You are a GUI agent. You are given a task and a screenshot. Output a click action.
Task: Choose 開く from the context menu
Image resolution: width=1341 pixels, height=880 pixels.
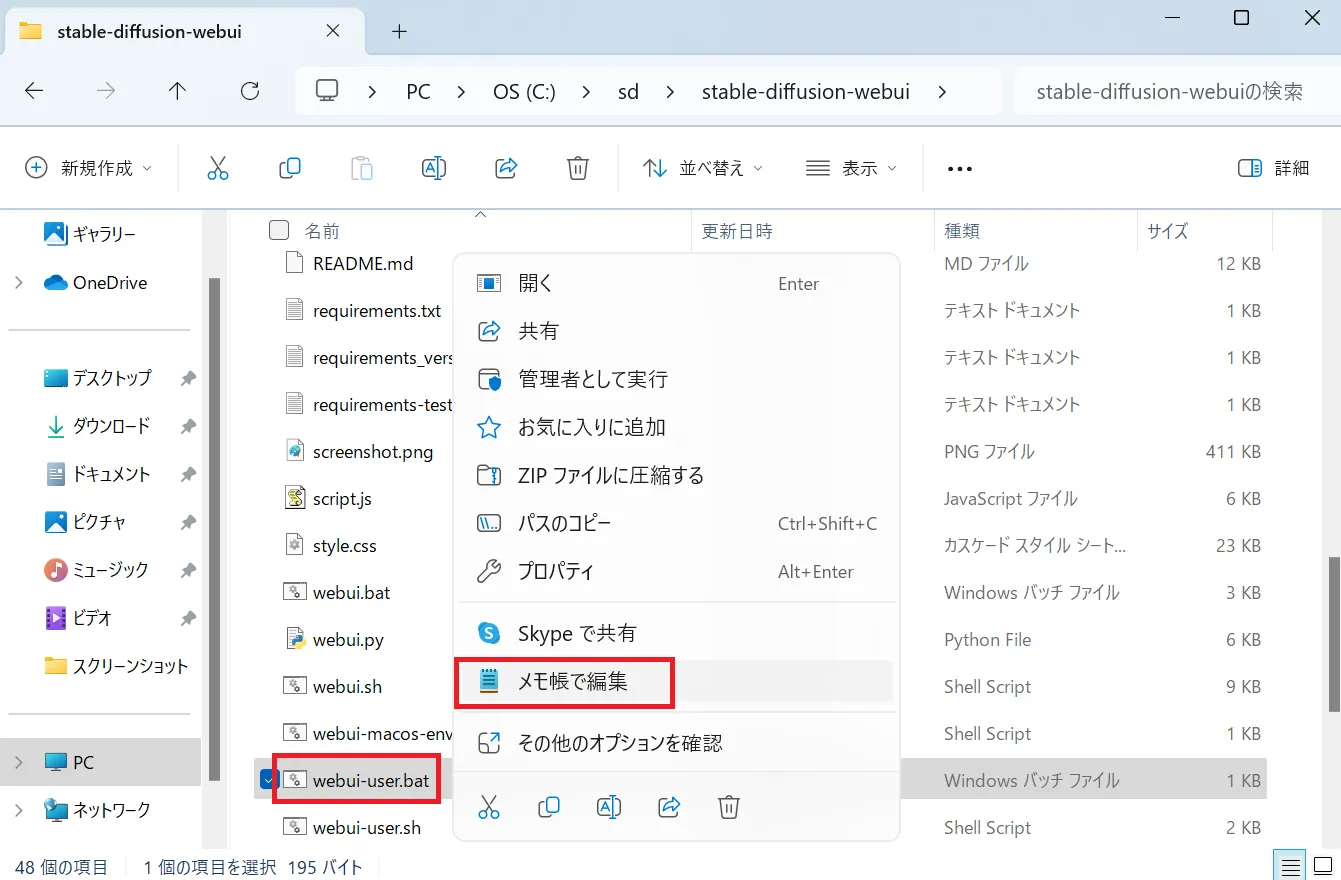[676, 284]
